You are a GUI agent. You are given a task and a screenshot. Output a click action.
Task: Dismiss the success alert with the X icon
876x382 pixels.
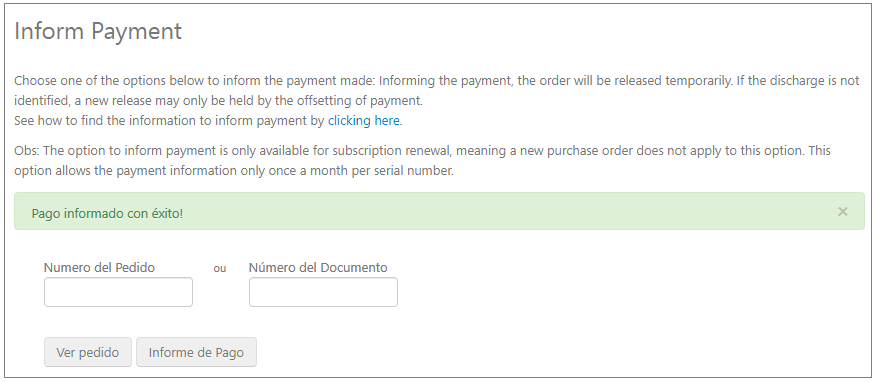[842, 212]
